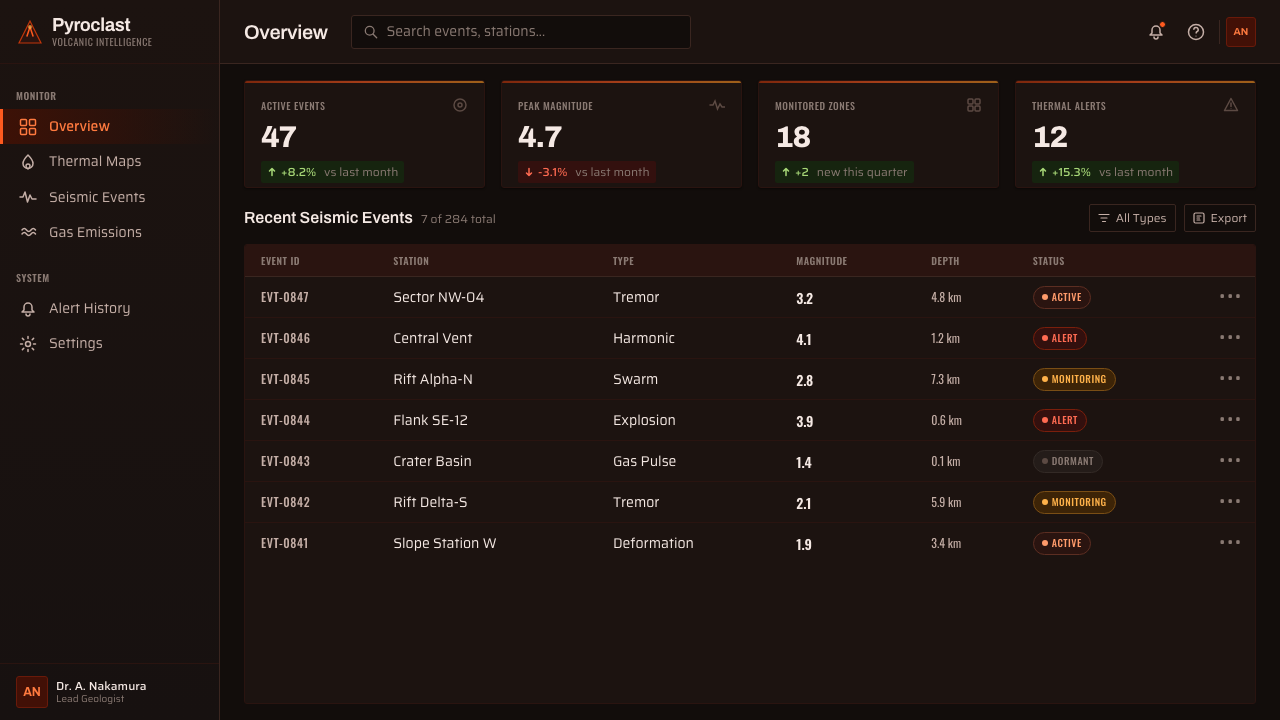Viewport: 1280px width, 720px height.
Task: Click the Active Events target icon
Action: coord(460,105)
